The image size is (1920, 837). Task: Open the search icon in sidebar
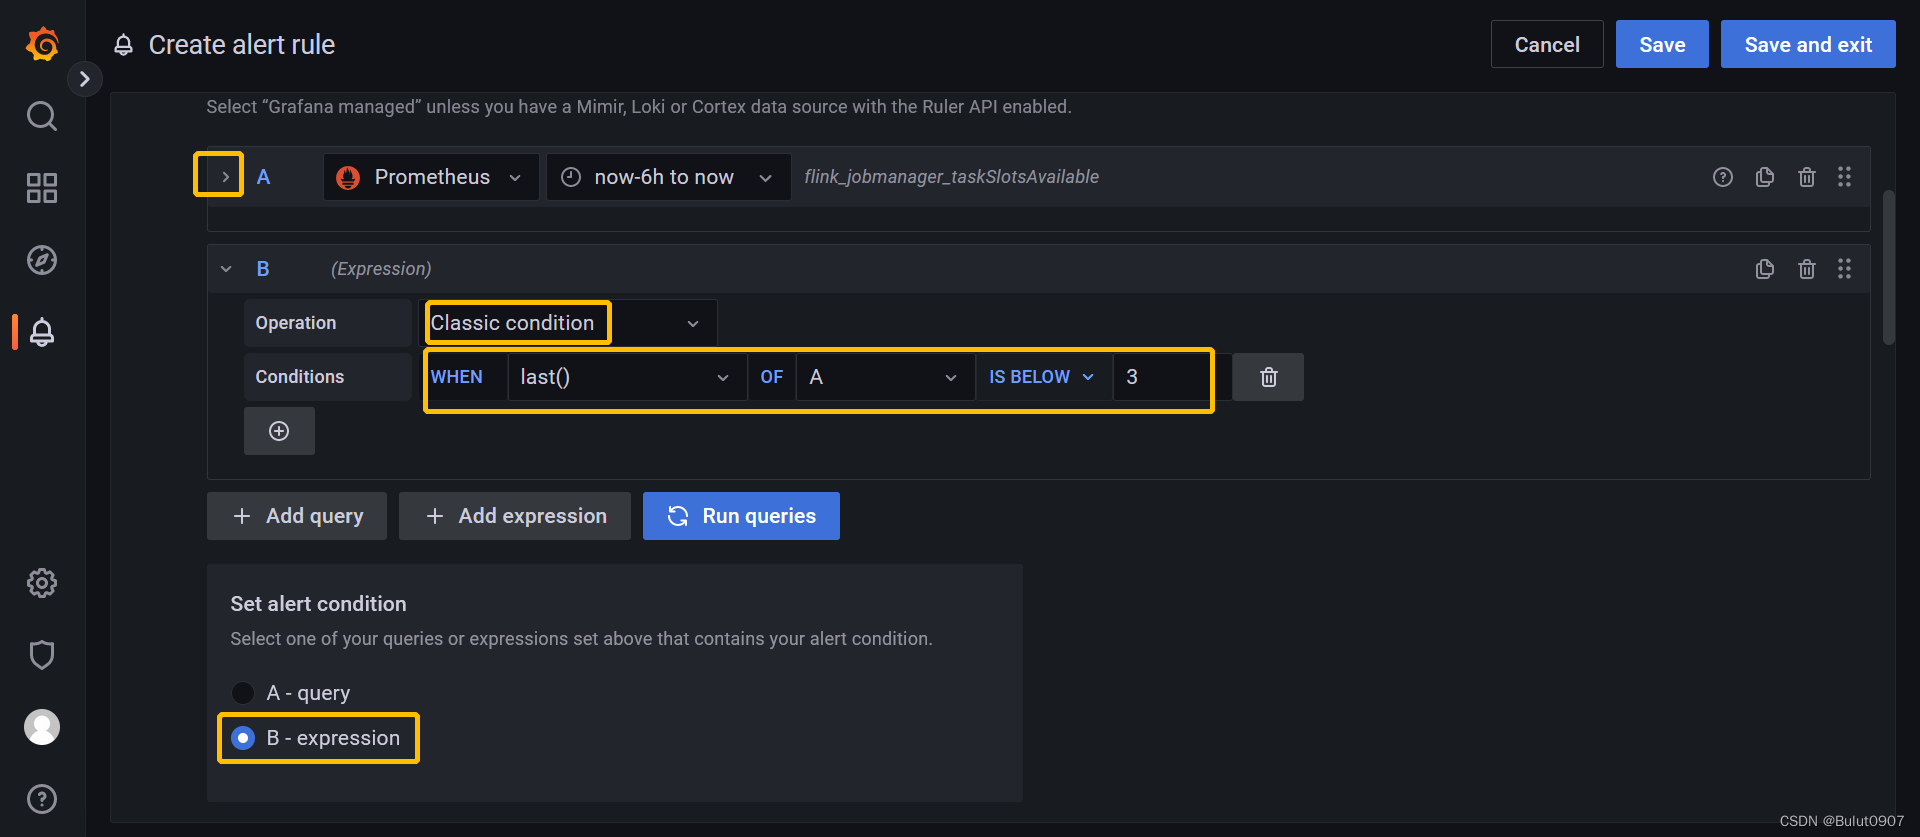click(42, 116)
